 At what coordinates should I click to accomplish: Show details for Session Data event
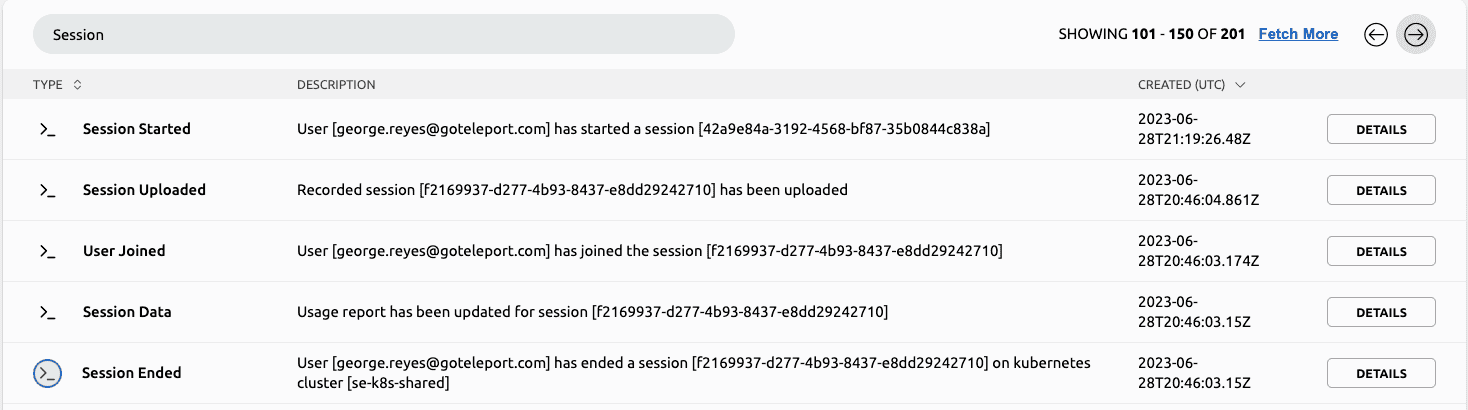1380,312
